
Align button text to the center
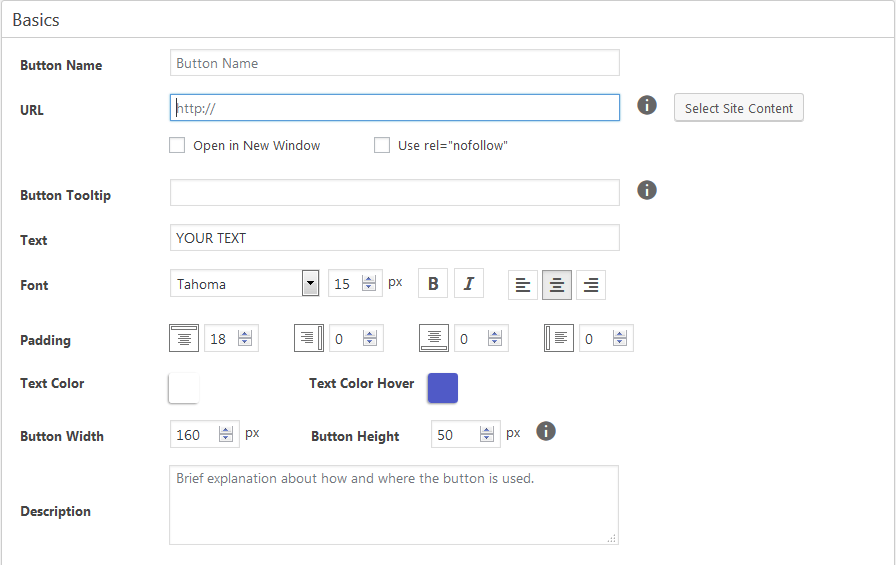tap(557, 285)
